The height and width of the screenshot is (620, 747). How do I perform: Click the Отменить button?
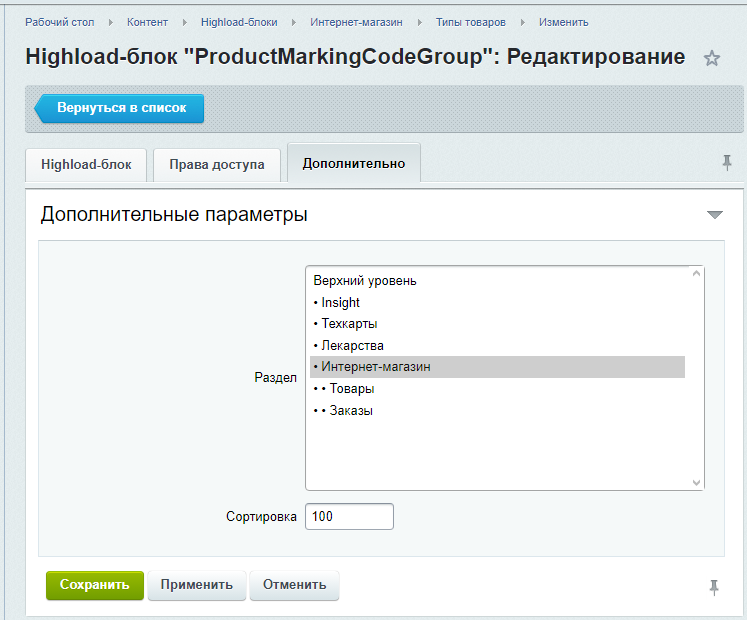click(294, 585)
